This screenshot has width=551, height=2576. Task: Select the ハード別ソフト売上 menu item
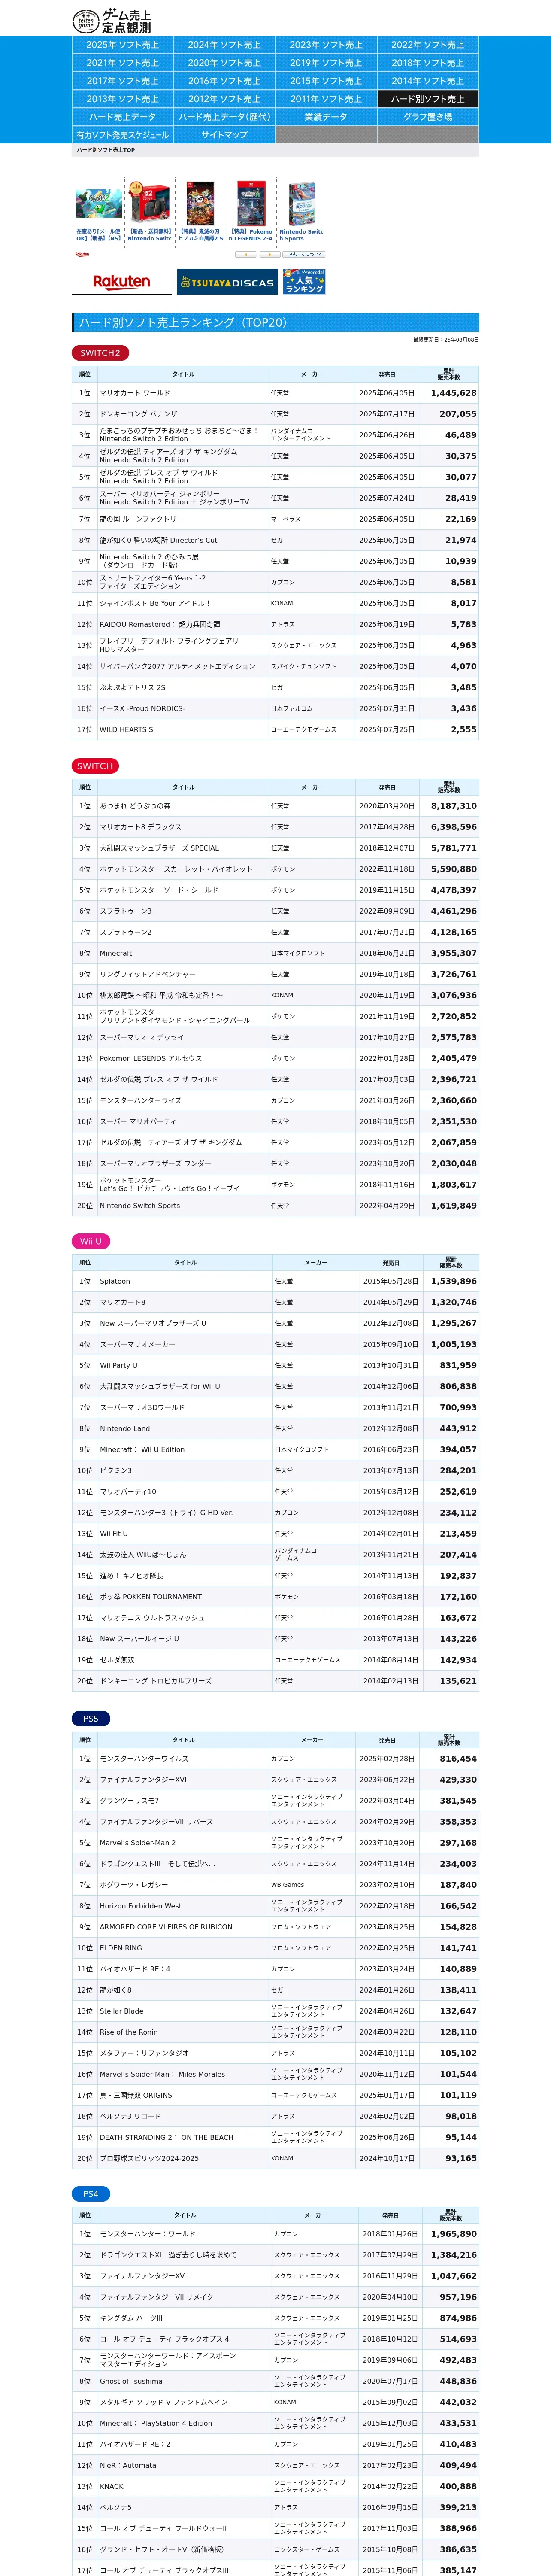coord(427,99)
